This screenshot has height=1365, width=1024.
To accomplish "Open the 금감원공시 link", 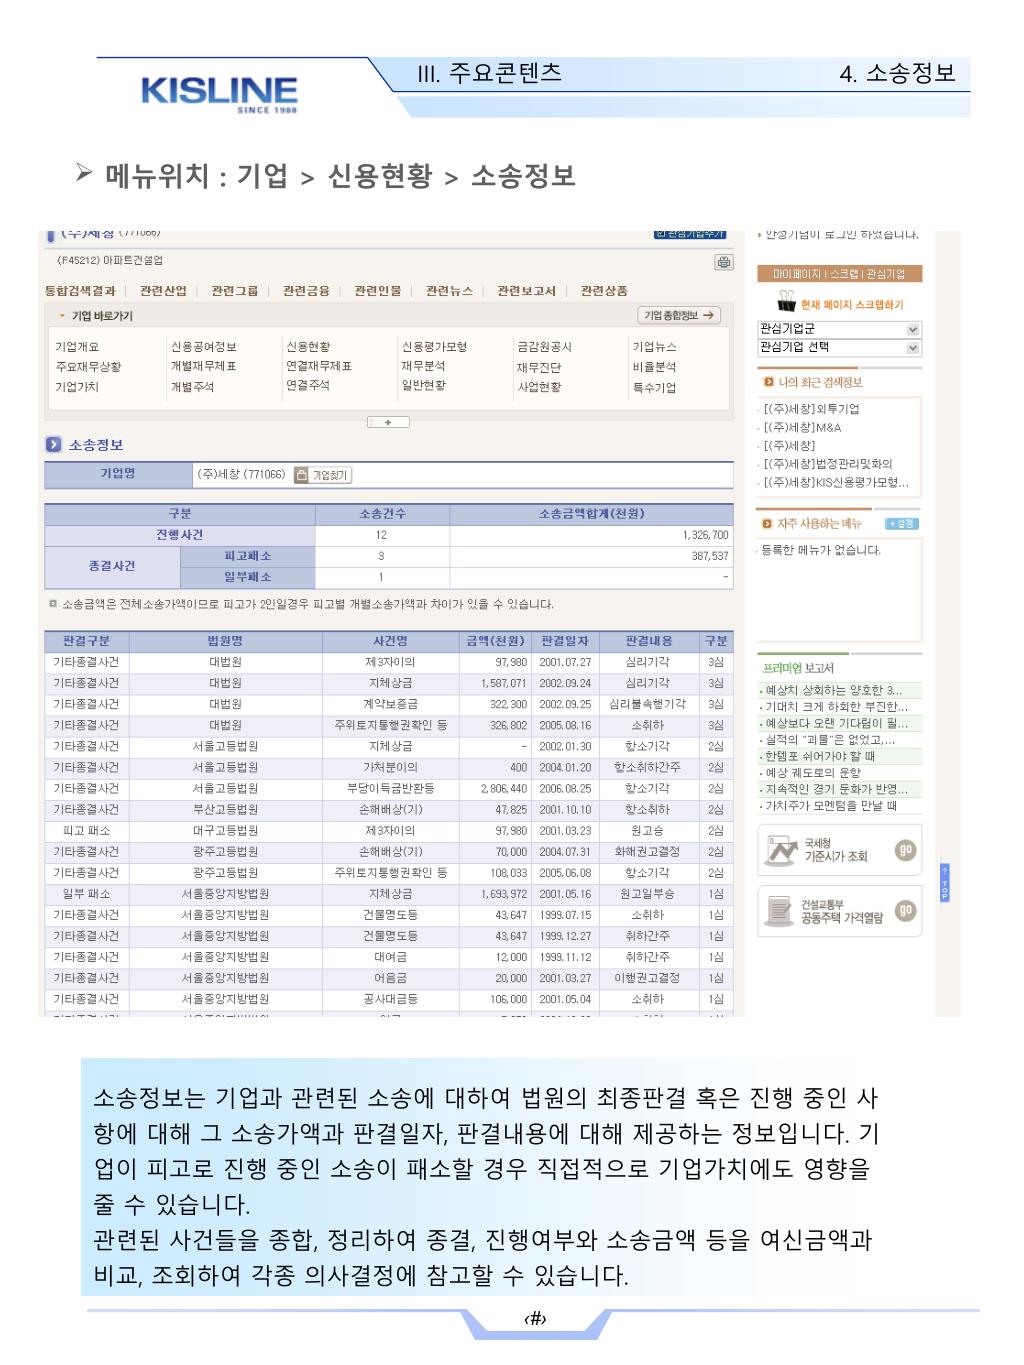I will pos(544,347).
